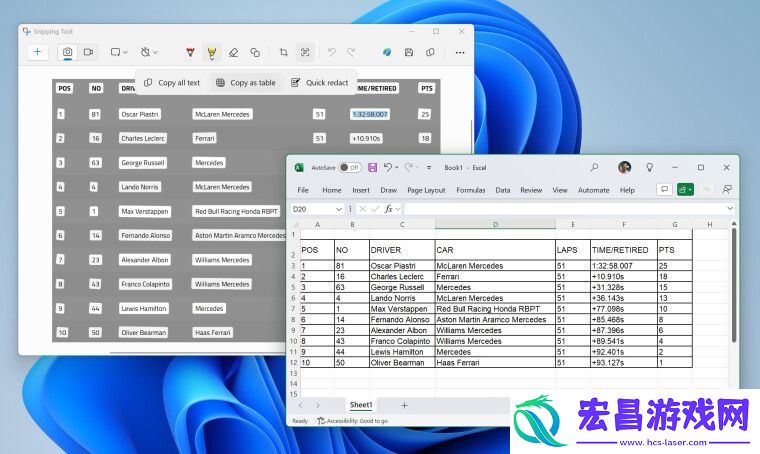Switch to Formulas ribbon tab
Viewport: 760px width, 454px height.
[x=471, y=190]
